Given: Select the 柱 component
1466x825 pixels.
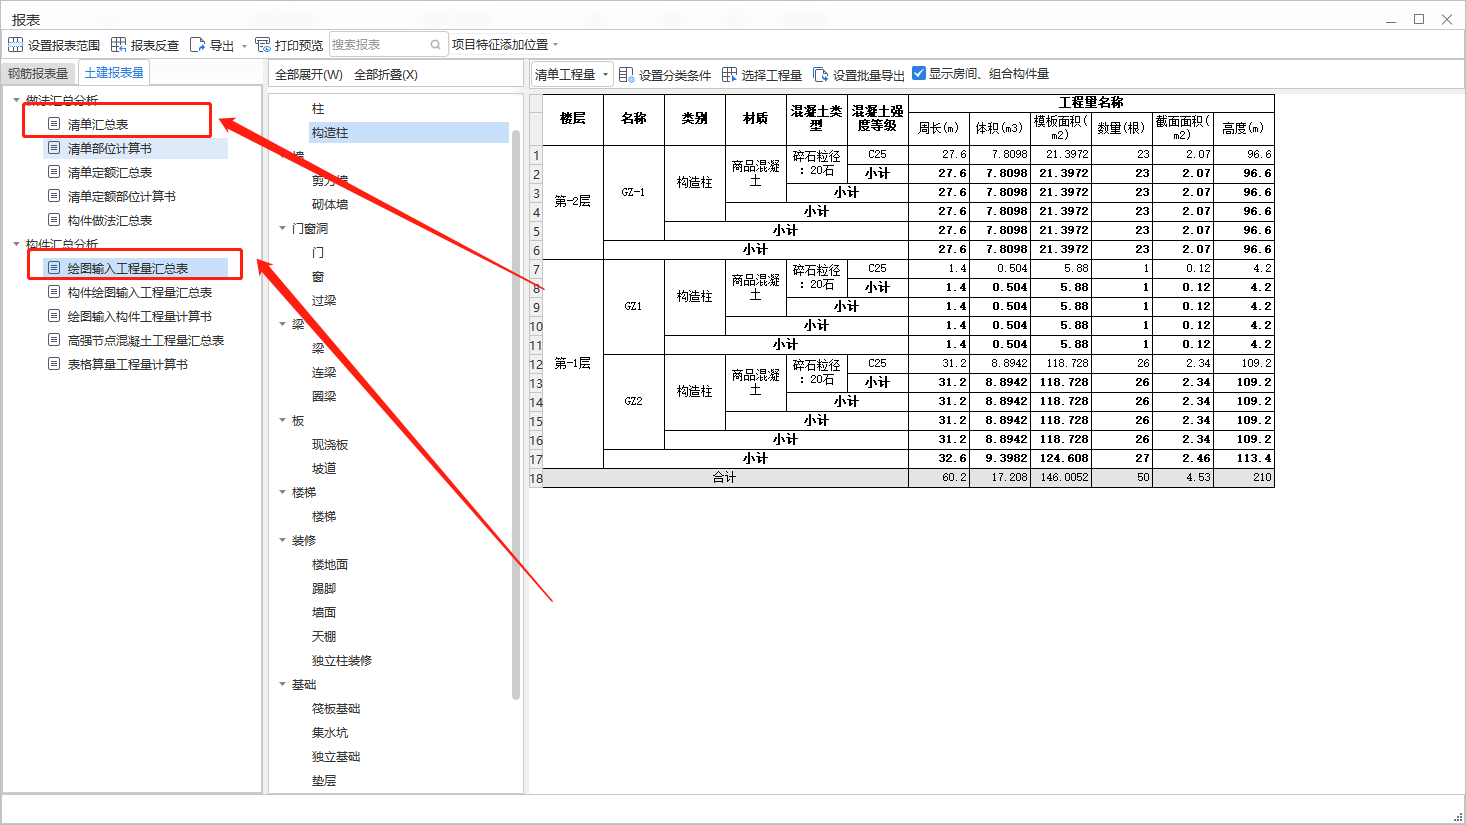Looking at the screenshot, I should (x=318, y=109).
